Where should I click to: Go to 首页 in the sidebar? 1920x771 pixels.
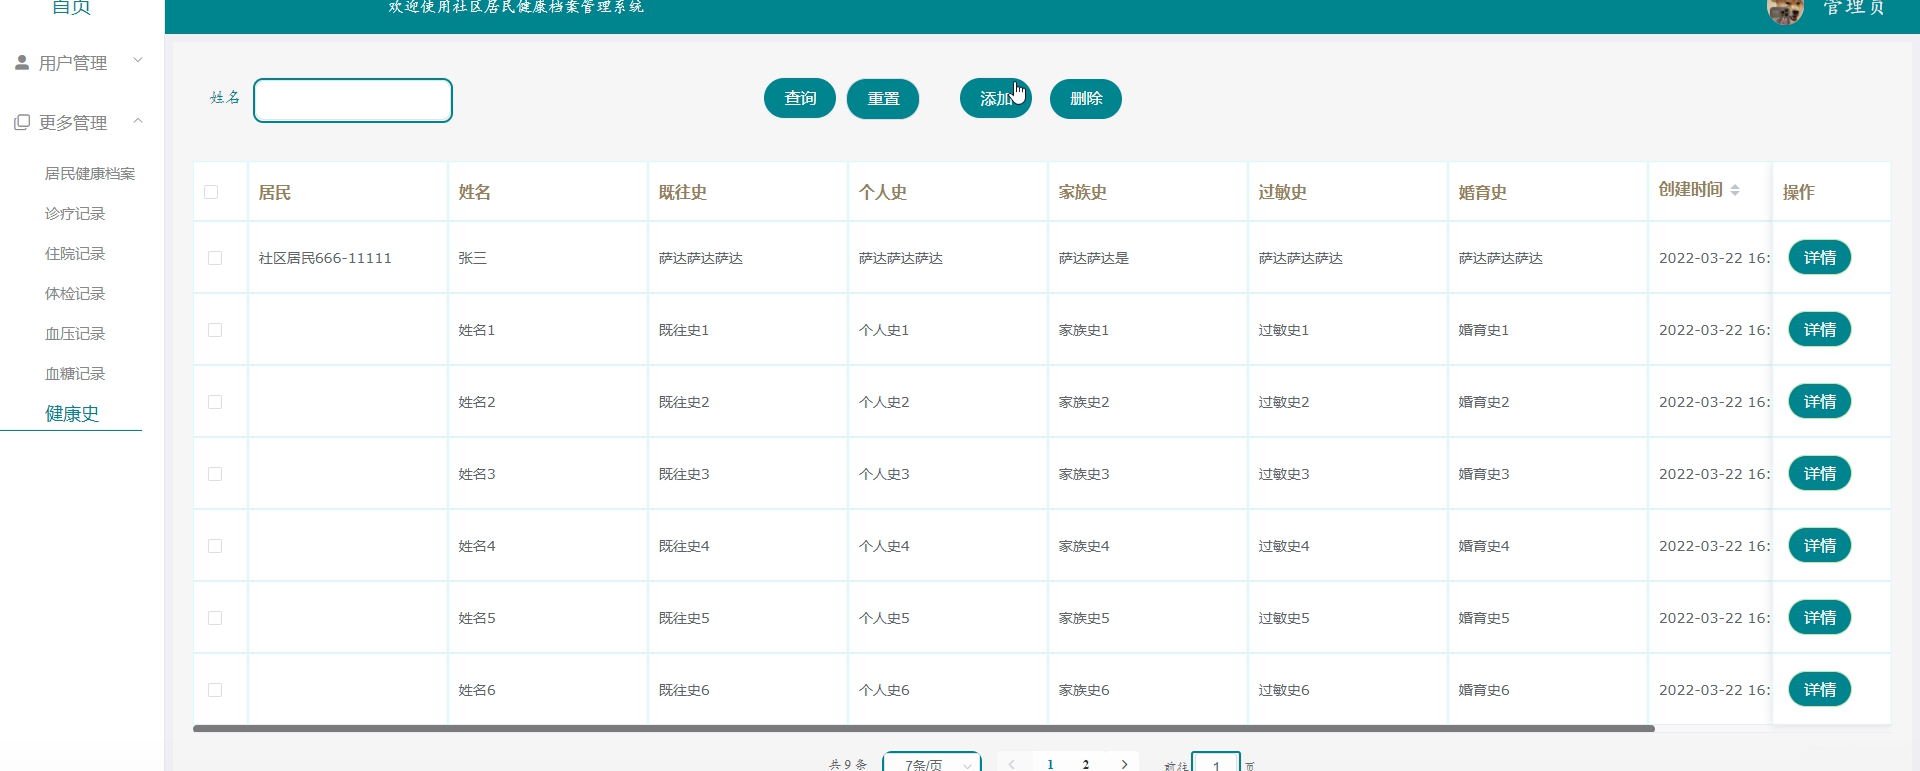71,7
